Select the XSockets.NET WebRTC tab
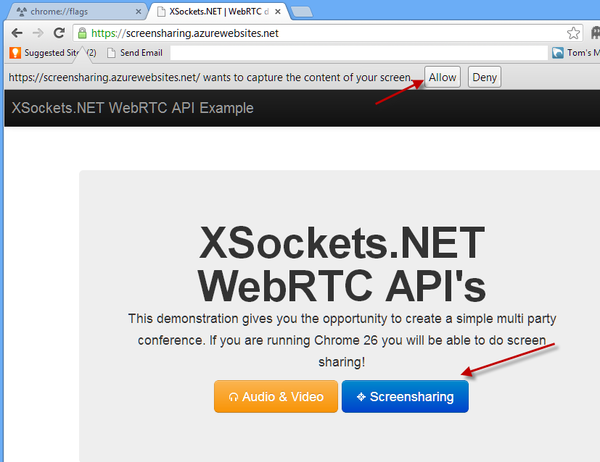The height and width of the screenshot is (462, 600). coord(215,11)
